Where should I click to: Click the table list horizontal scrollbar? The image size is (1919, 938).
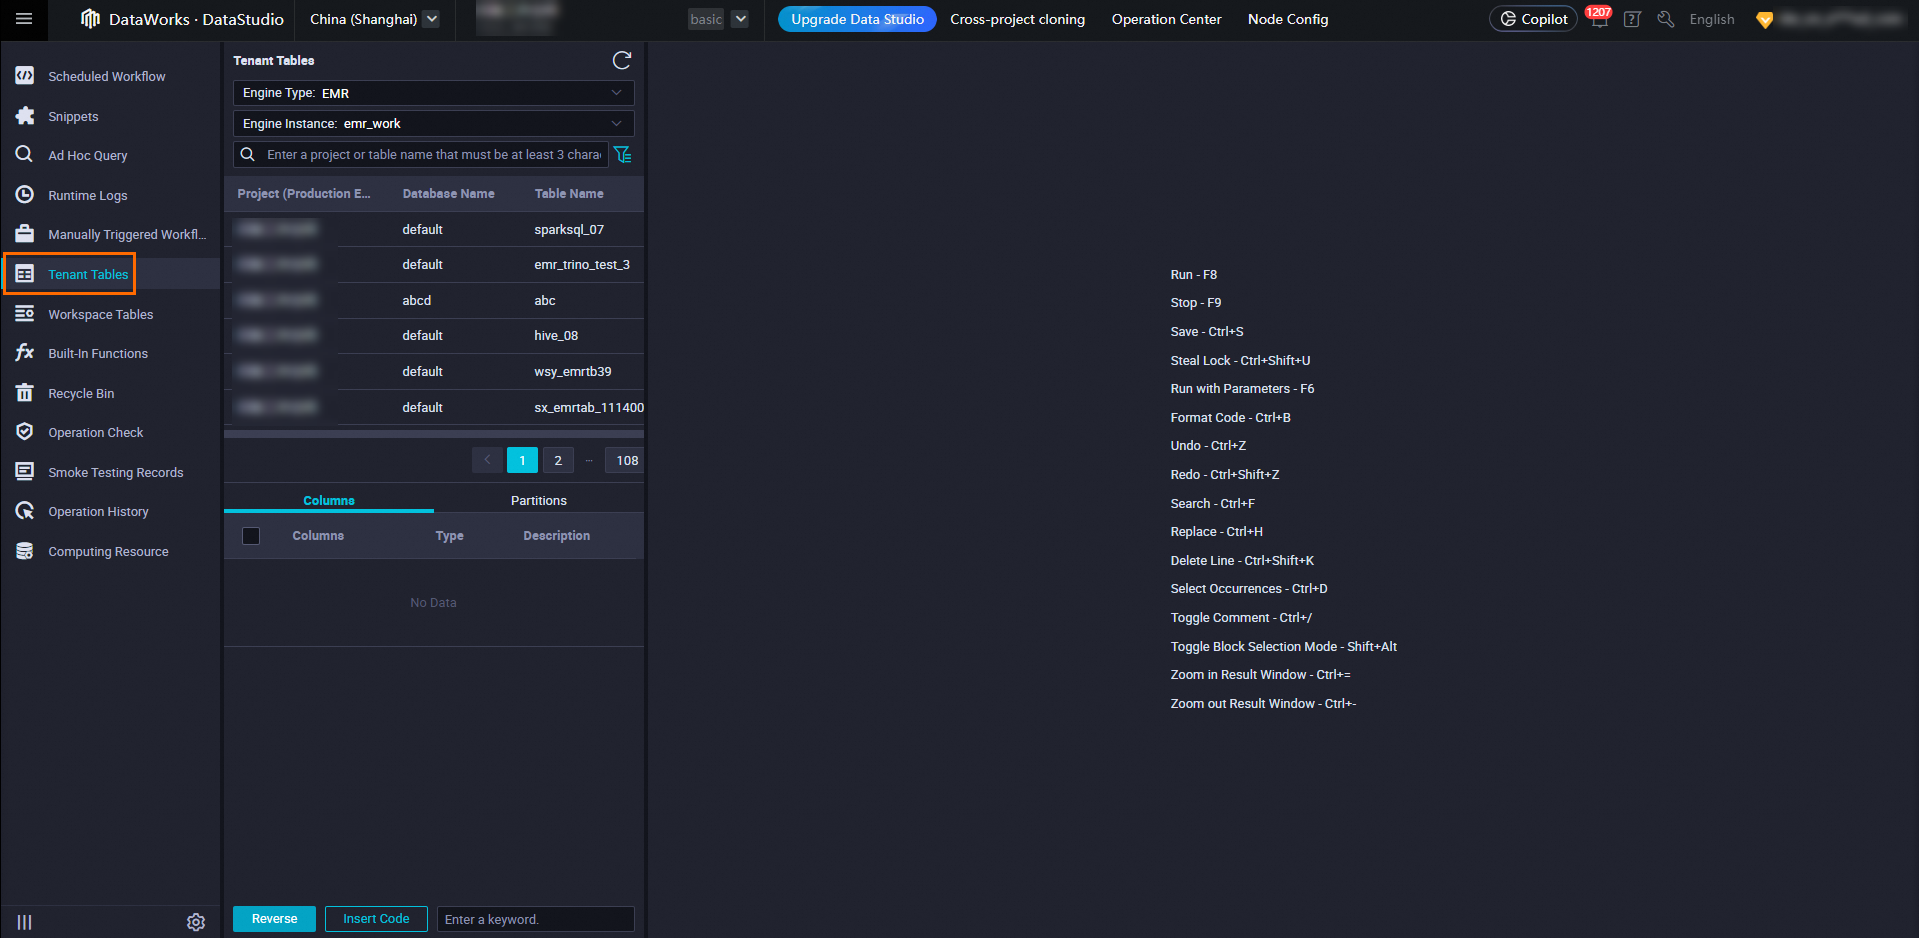click(x=434, y=434)
